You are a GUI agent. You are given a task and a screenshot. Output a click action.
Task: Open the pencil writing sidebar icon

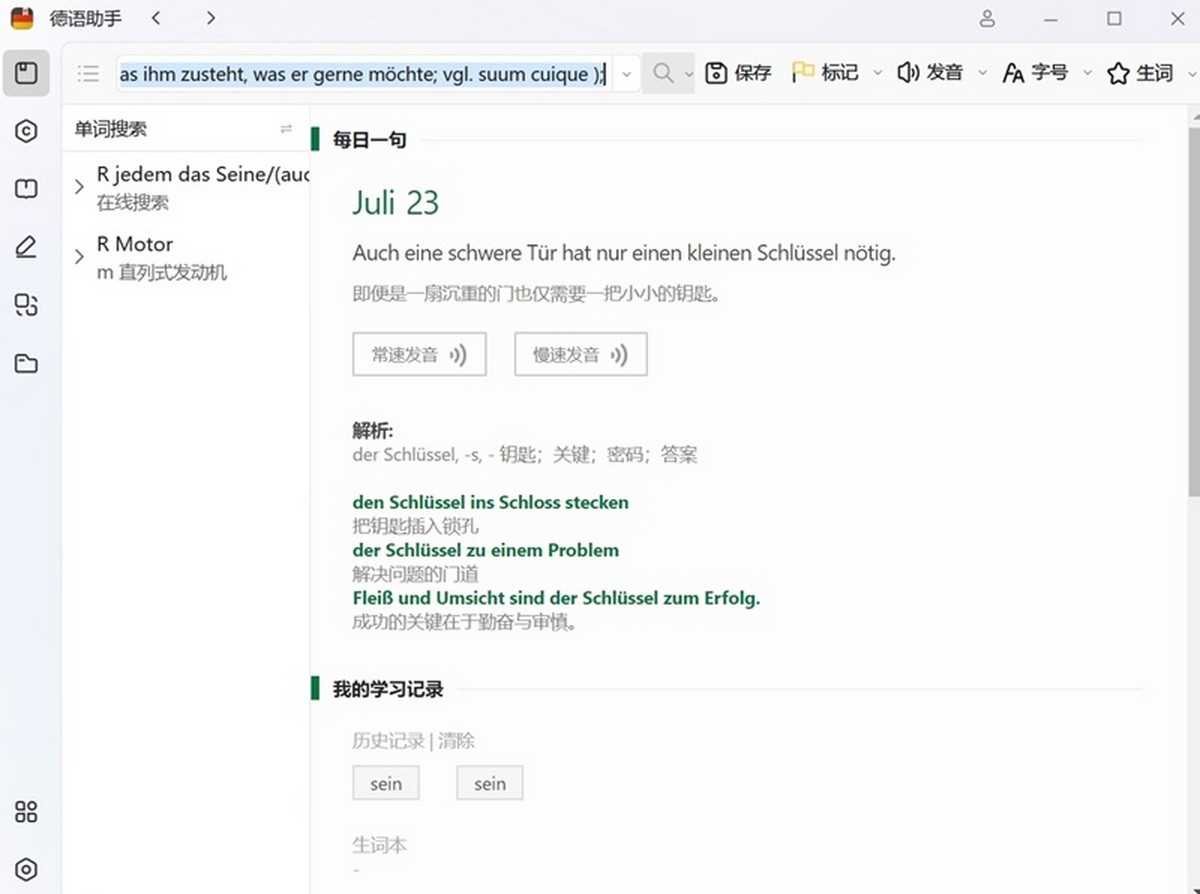[26, 247]
